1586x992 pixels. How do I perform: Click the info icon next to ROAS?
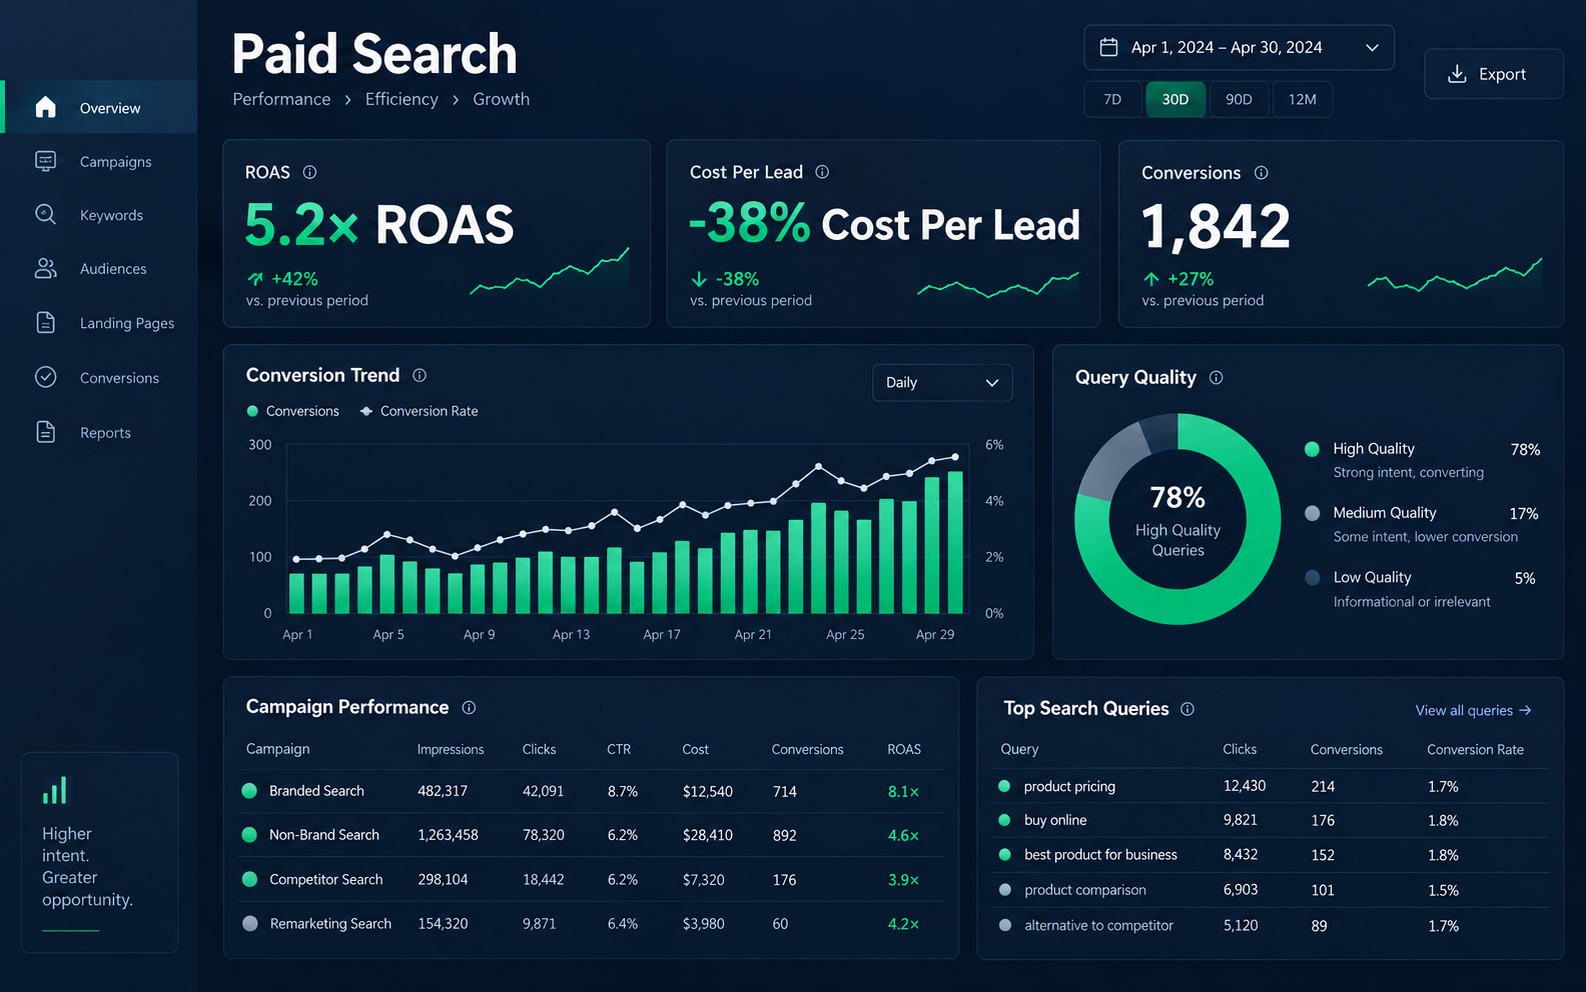[310, 172]
